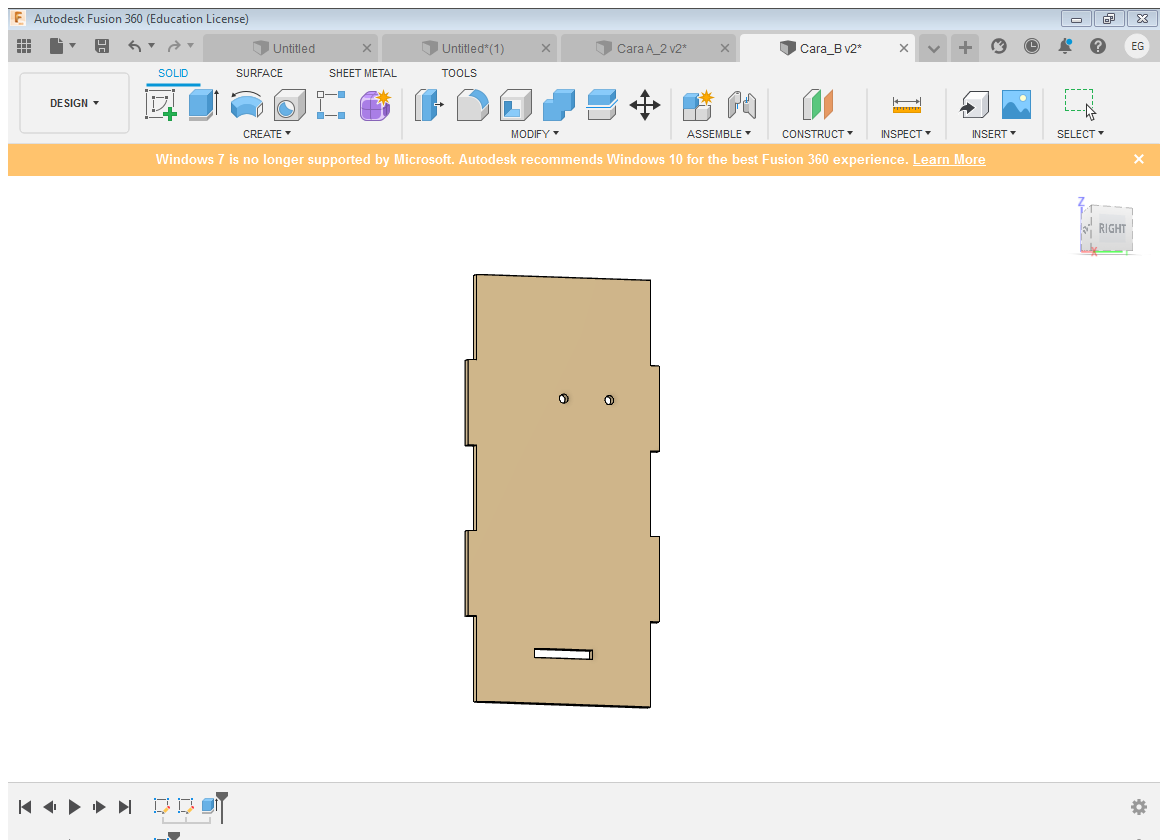Switch to the SHEET METAL tab
1168x840 pixels.
pyautogui.click(x=363, y=73)
